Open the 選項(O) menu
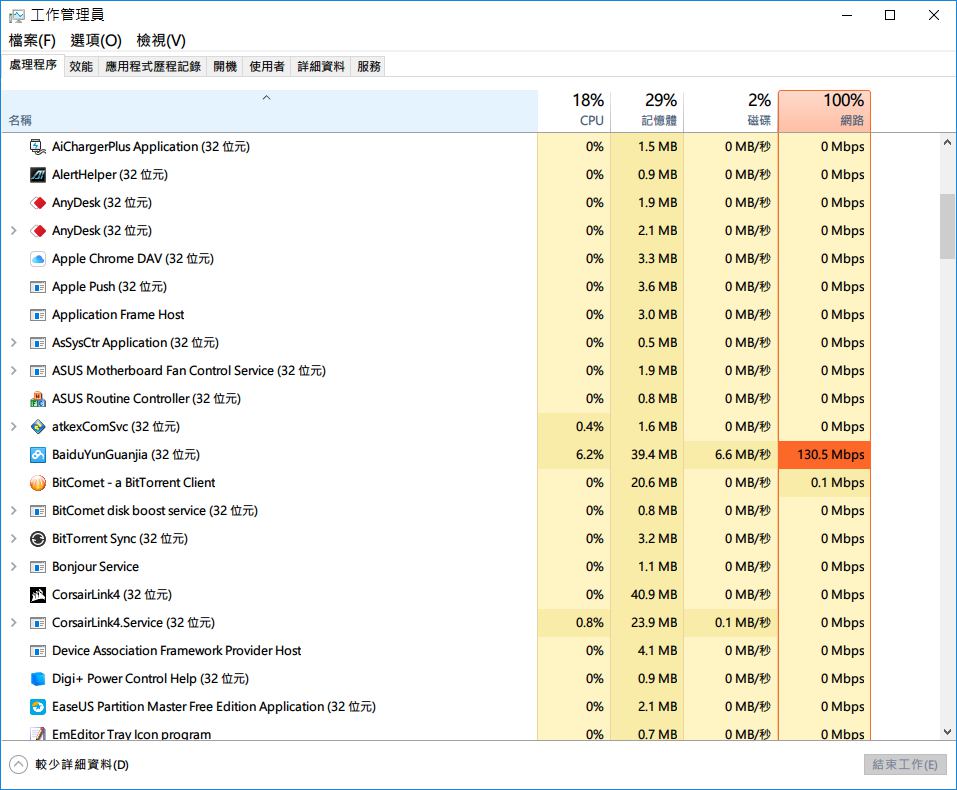 click(96, 40)
